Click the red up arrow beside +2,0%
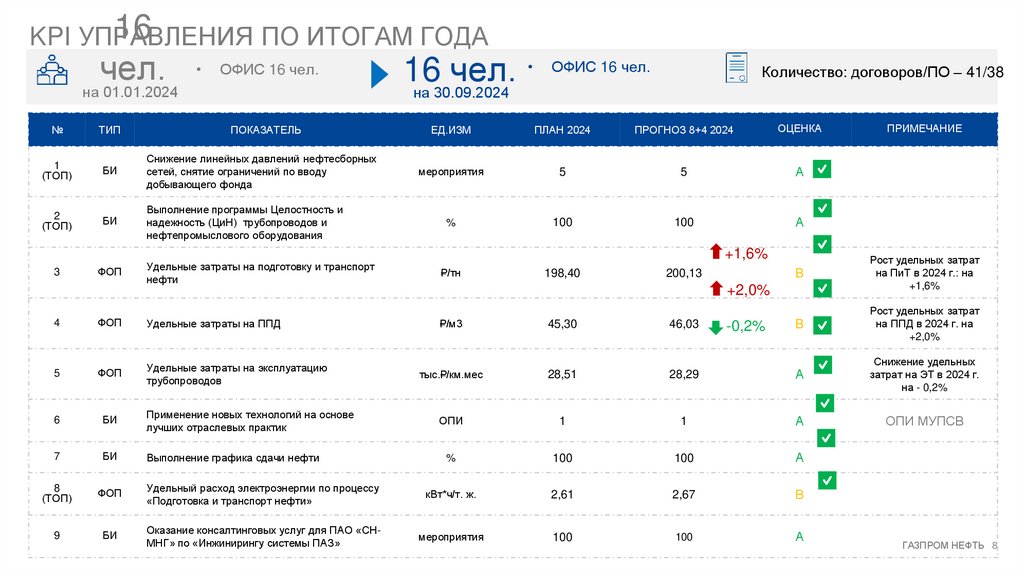The width and height of the screenshot is (1024, 574). 717,288
